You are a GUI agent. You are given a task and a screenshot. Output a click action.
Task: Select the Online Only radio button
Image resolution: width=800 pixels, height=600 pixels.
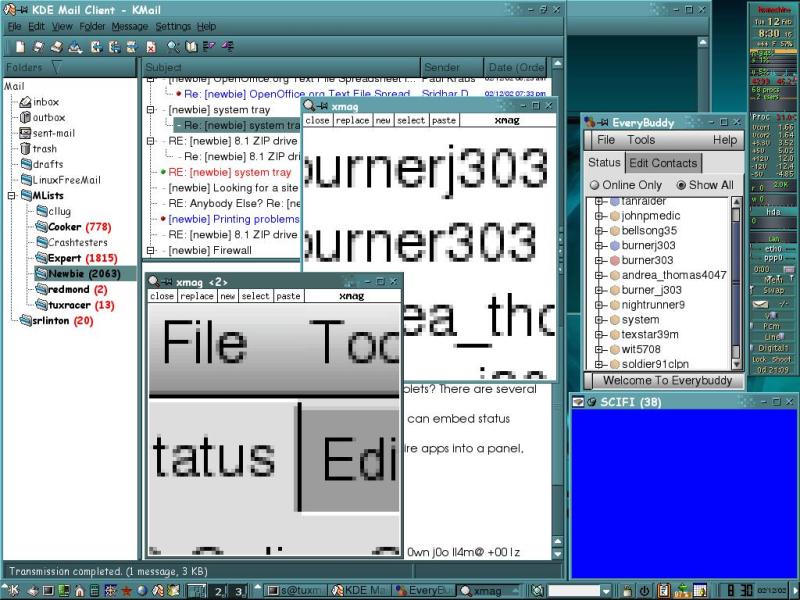click(x=594, y=185)
